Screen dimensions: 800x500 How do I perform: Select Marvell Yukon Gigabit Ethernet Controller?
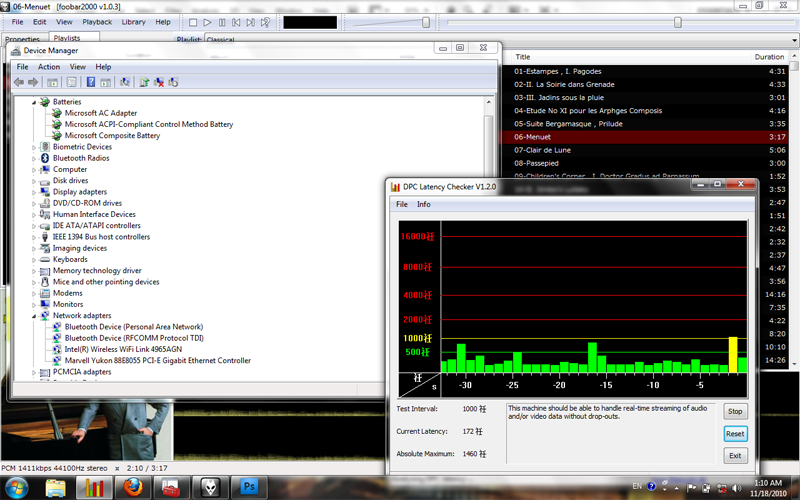pos(158,361)
